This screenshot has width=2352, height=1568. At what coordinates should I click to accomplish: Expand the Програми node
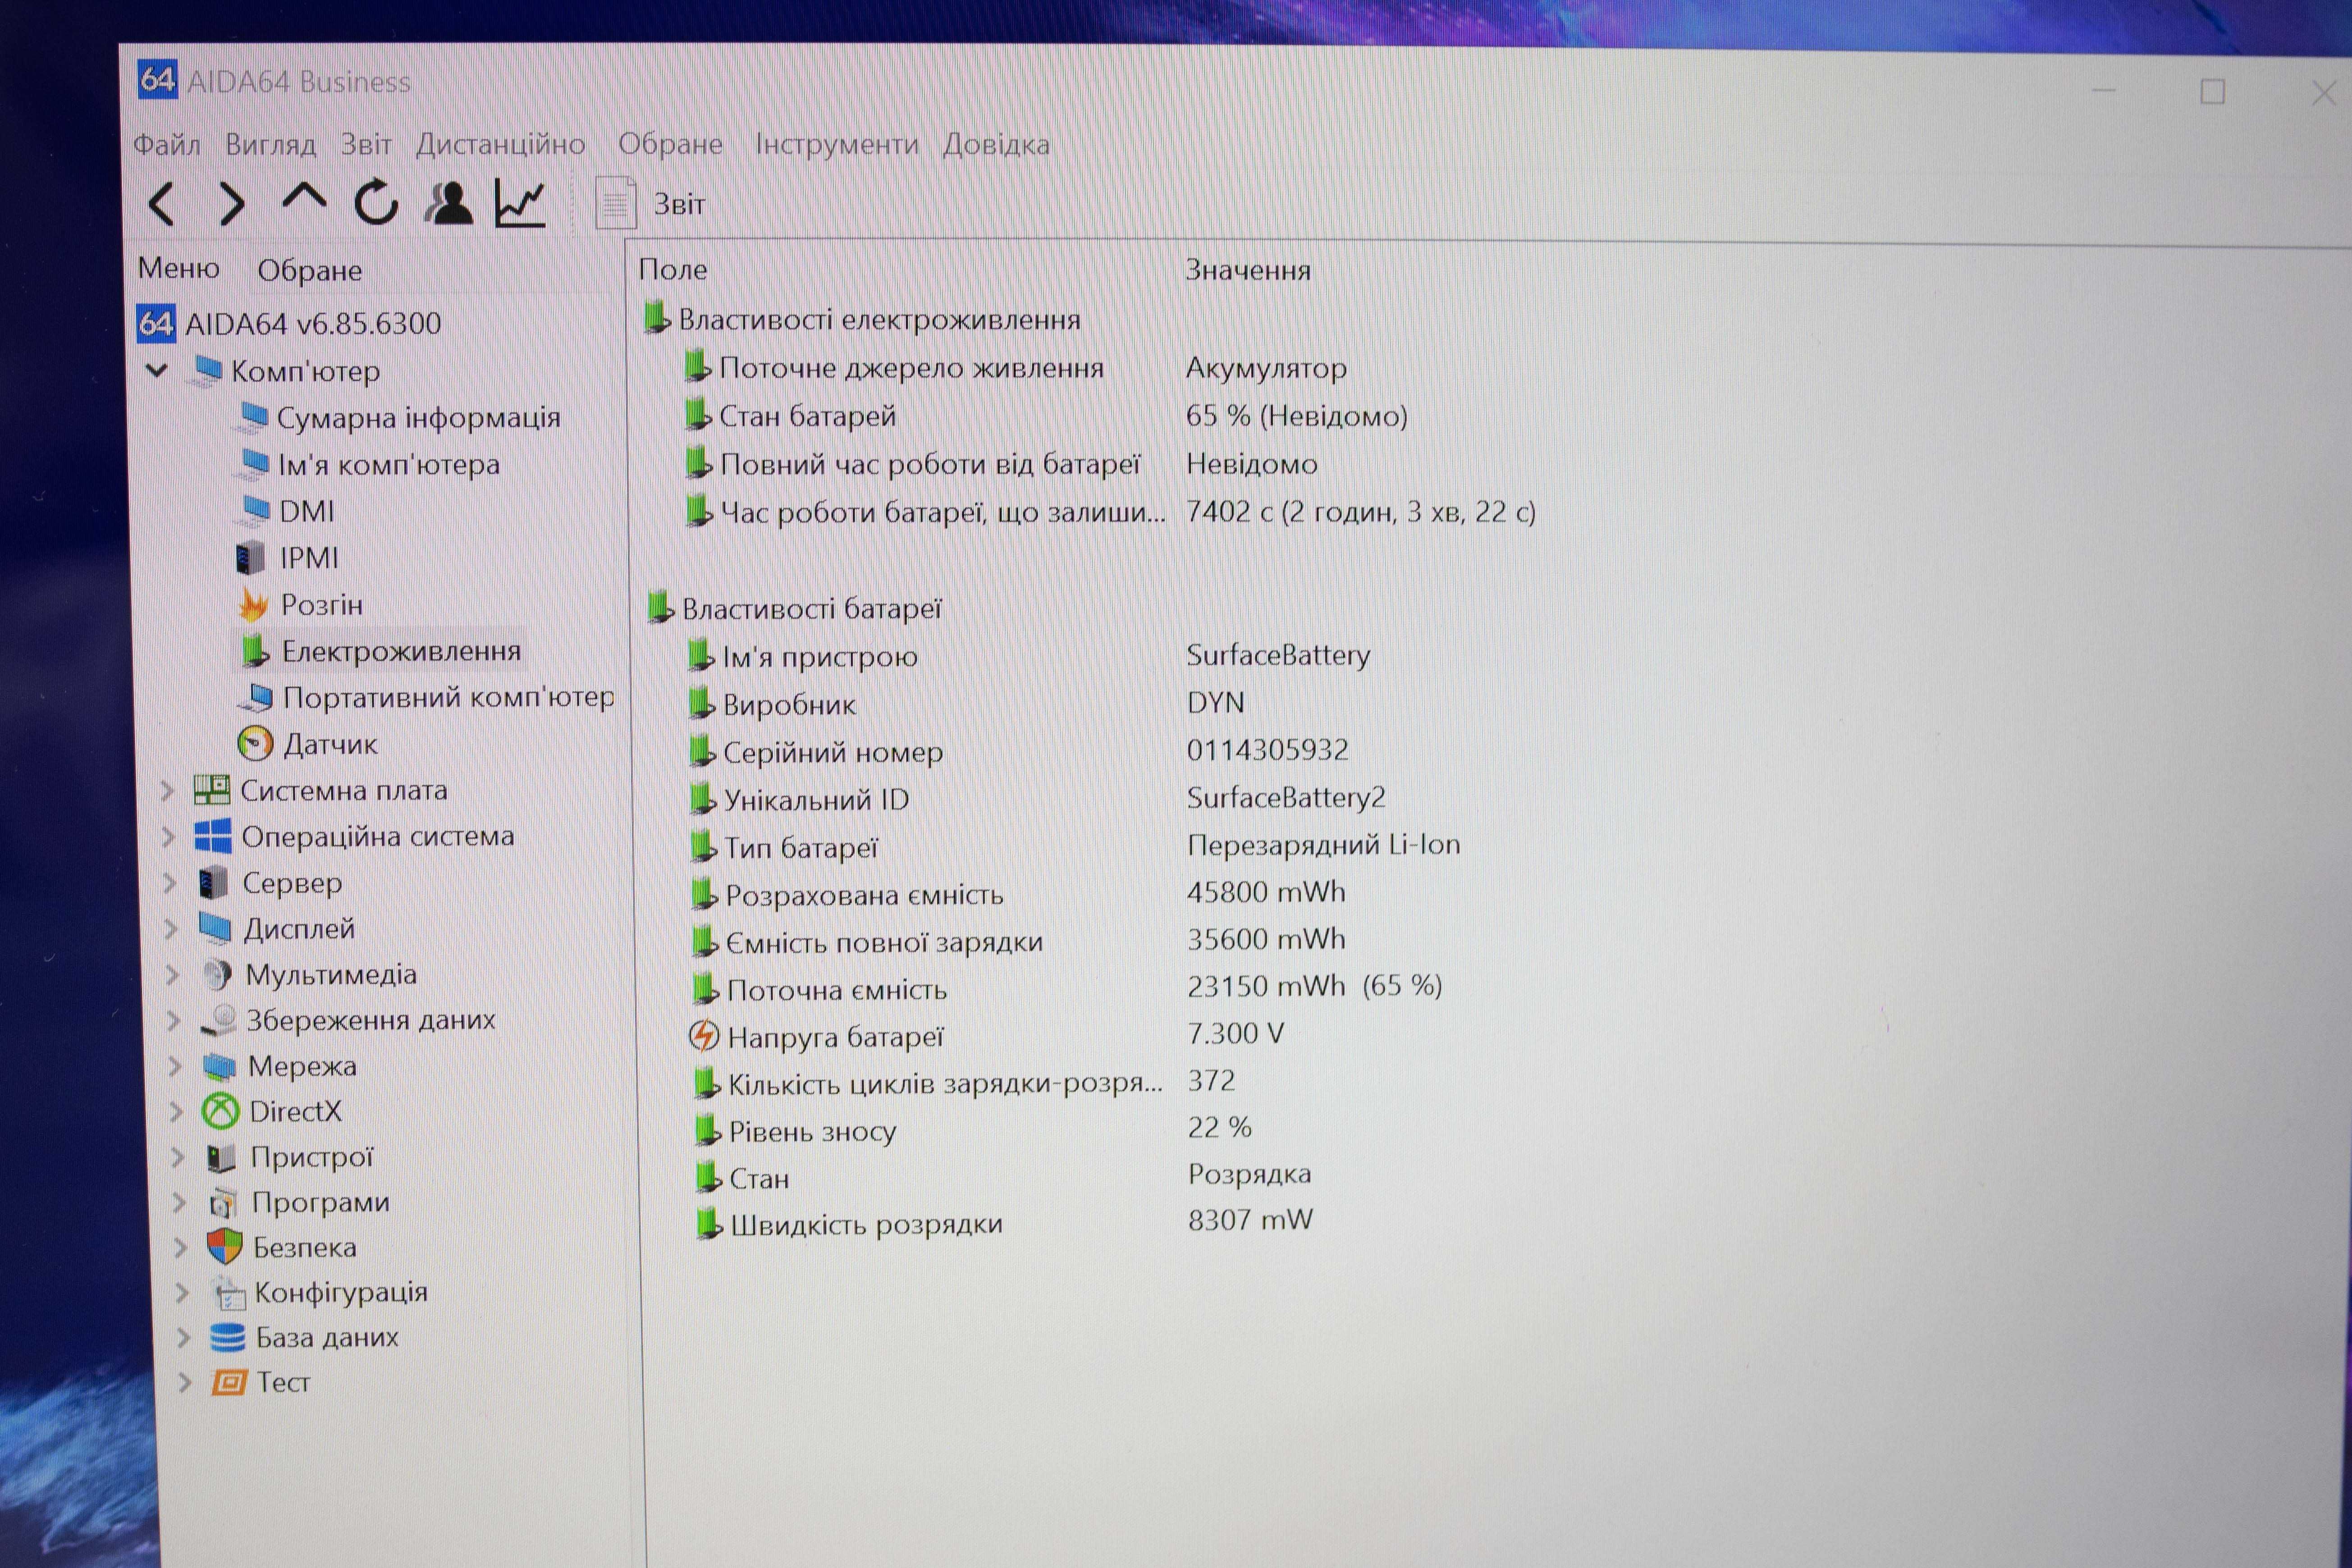coord(180,1202)
